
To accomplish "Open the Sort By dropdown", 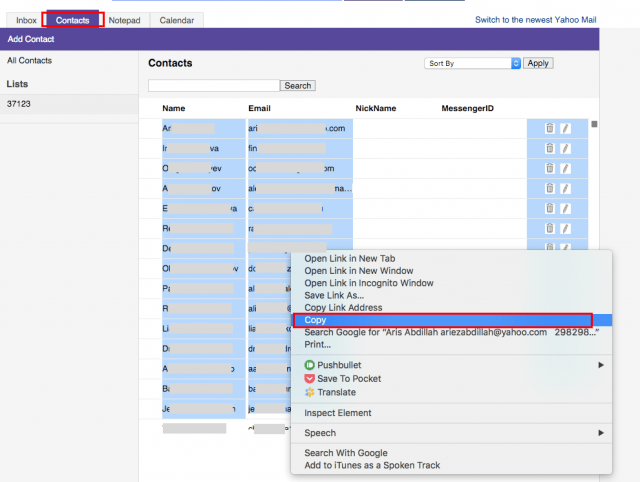I will click(472, 63).
